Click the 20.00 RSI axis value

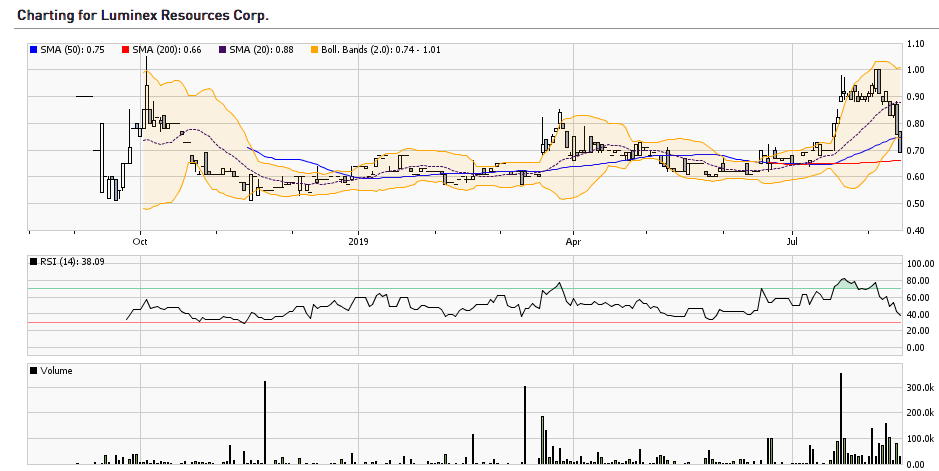coord(920,331)
